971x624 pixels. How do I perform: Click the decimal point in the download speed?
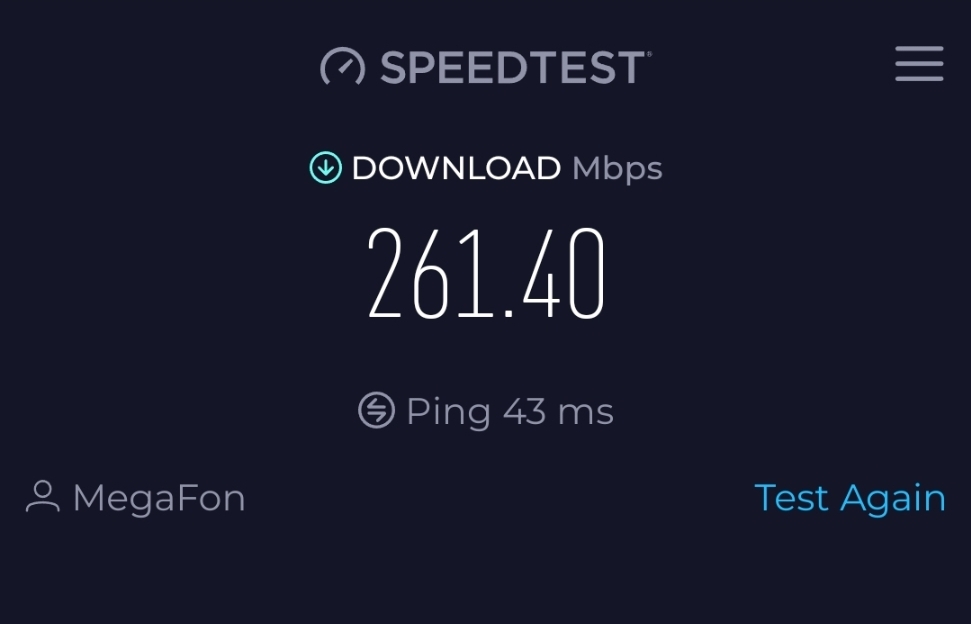click(510, 313)
